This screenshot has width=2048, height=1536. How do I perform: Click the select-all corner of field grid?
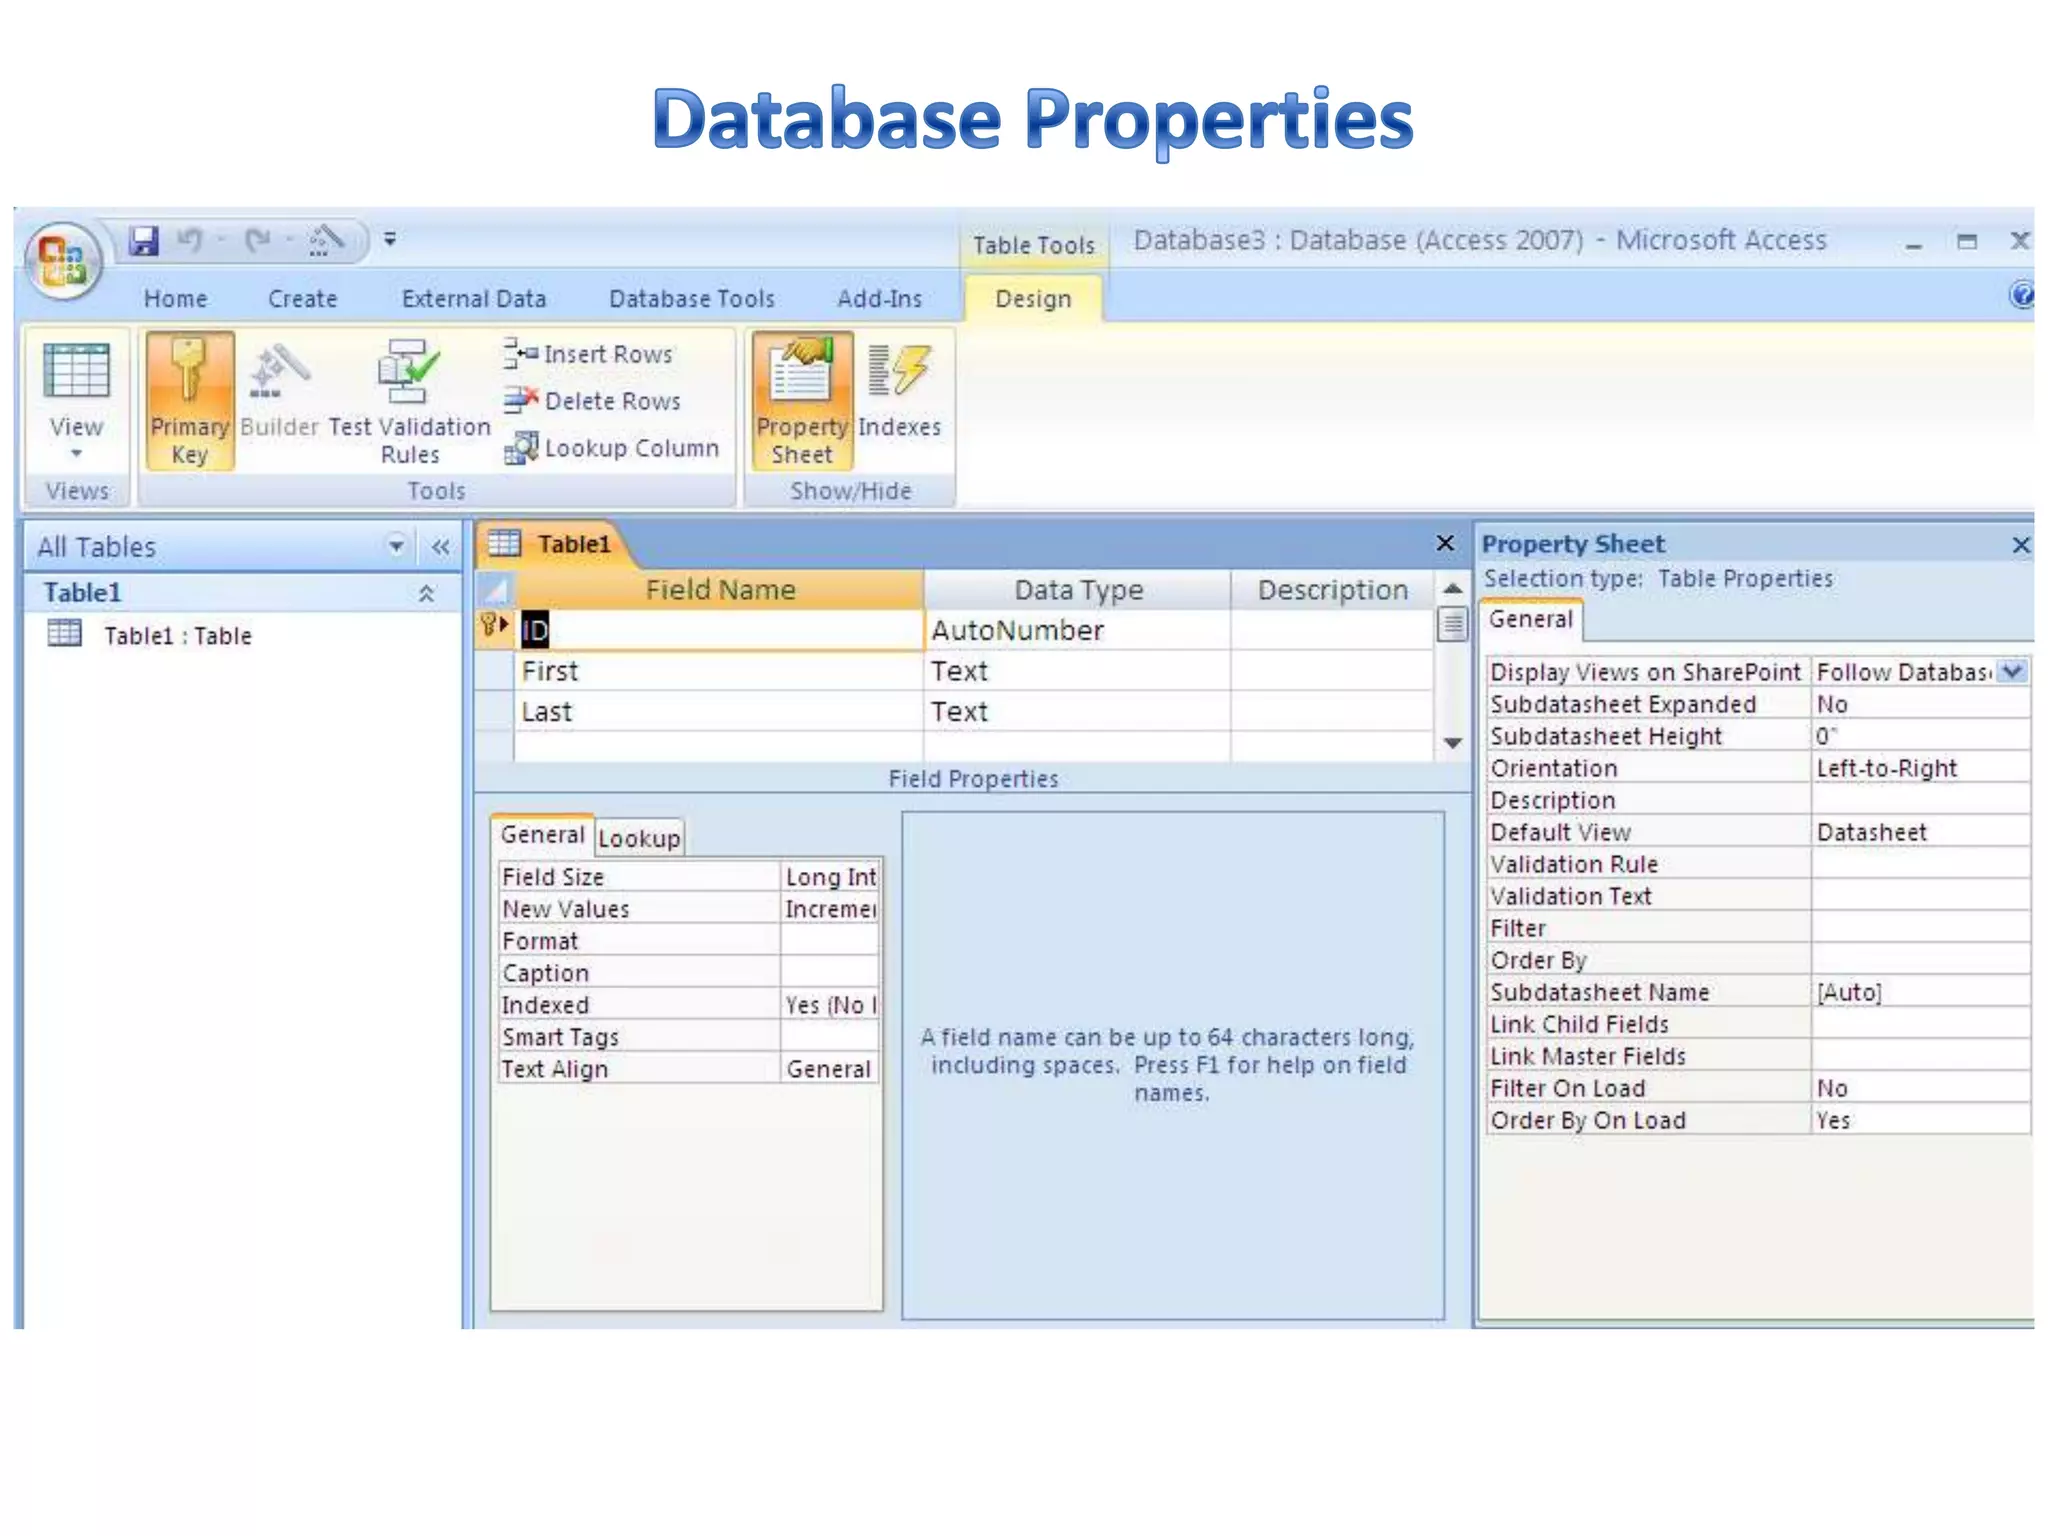[494, 590]
